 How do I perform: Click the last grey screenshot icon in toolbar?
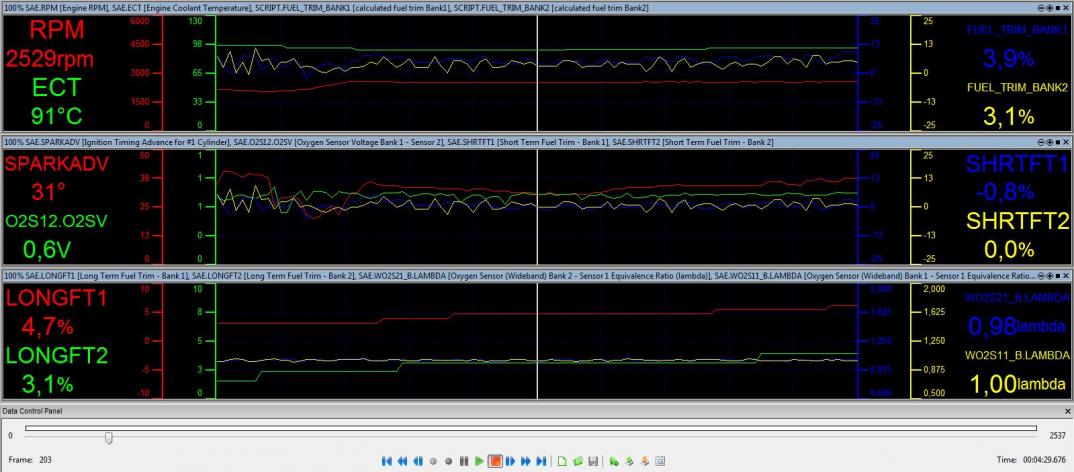tap(660, 461)
